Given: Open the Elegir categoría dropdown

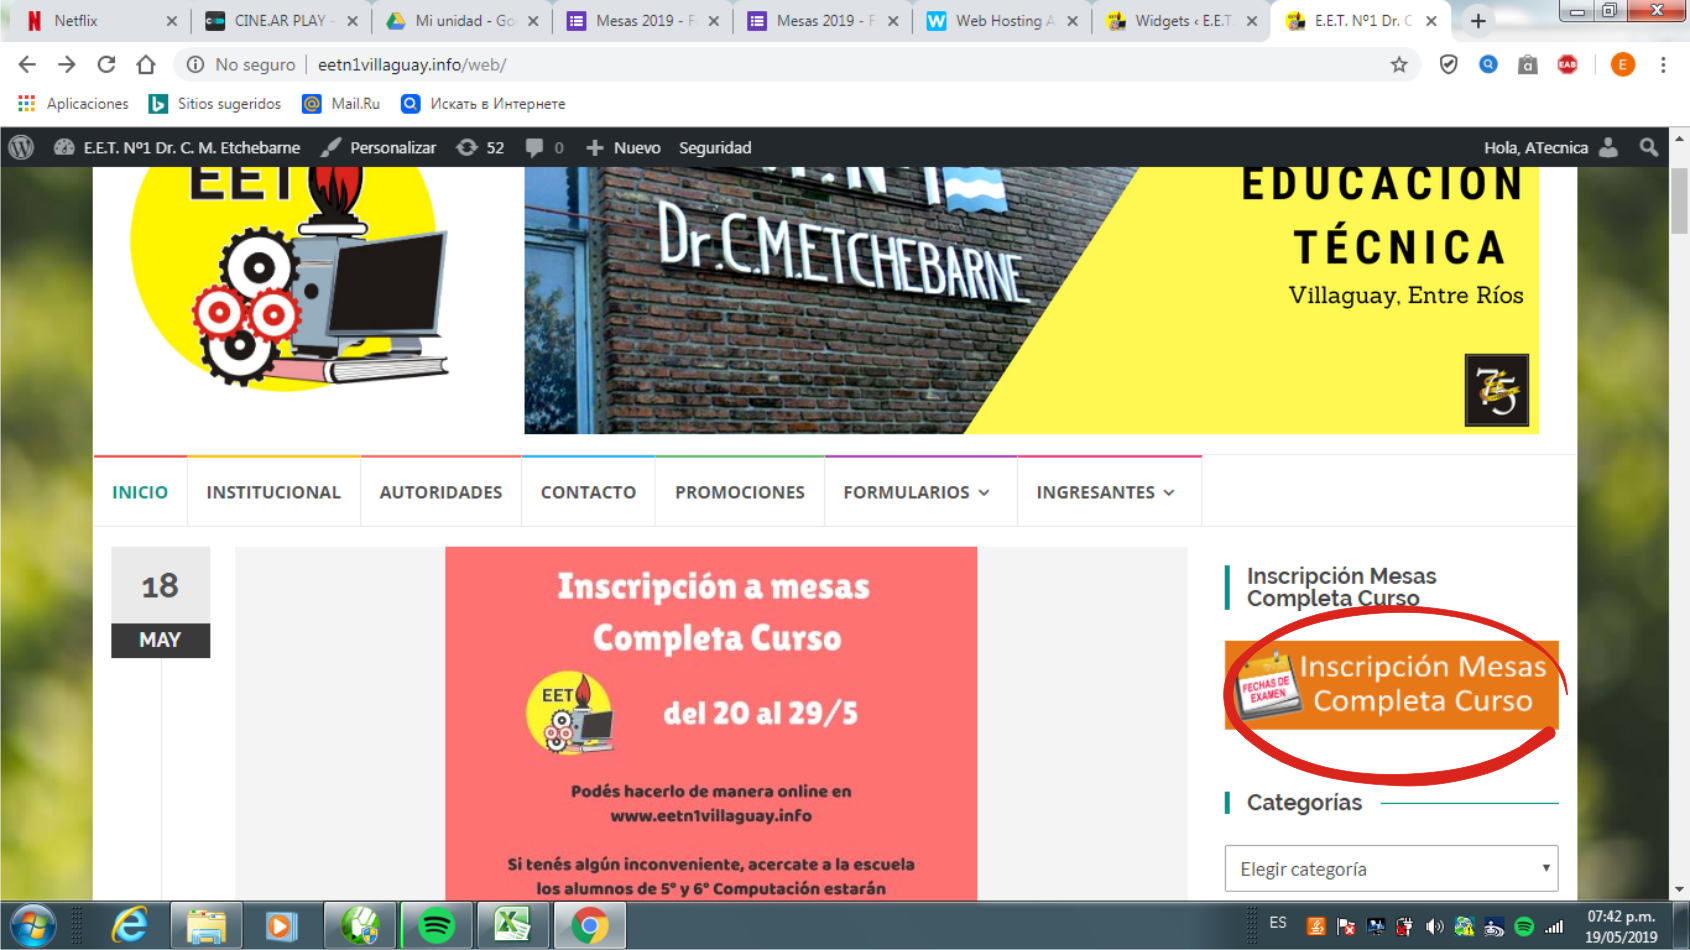Looking at the screenshot, I should point(1390,868).
